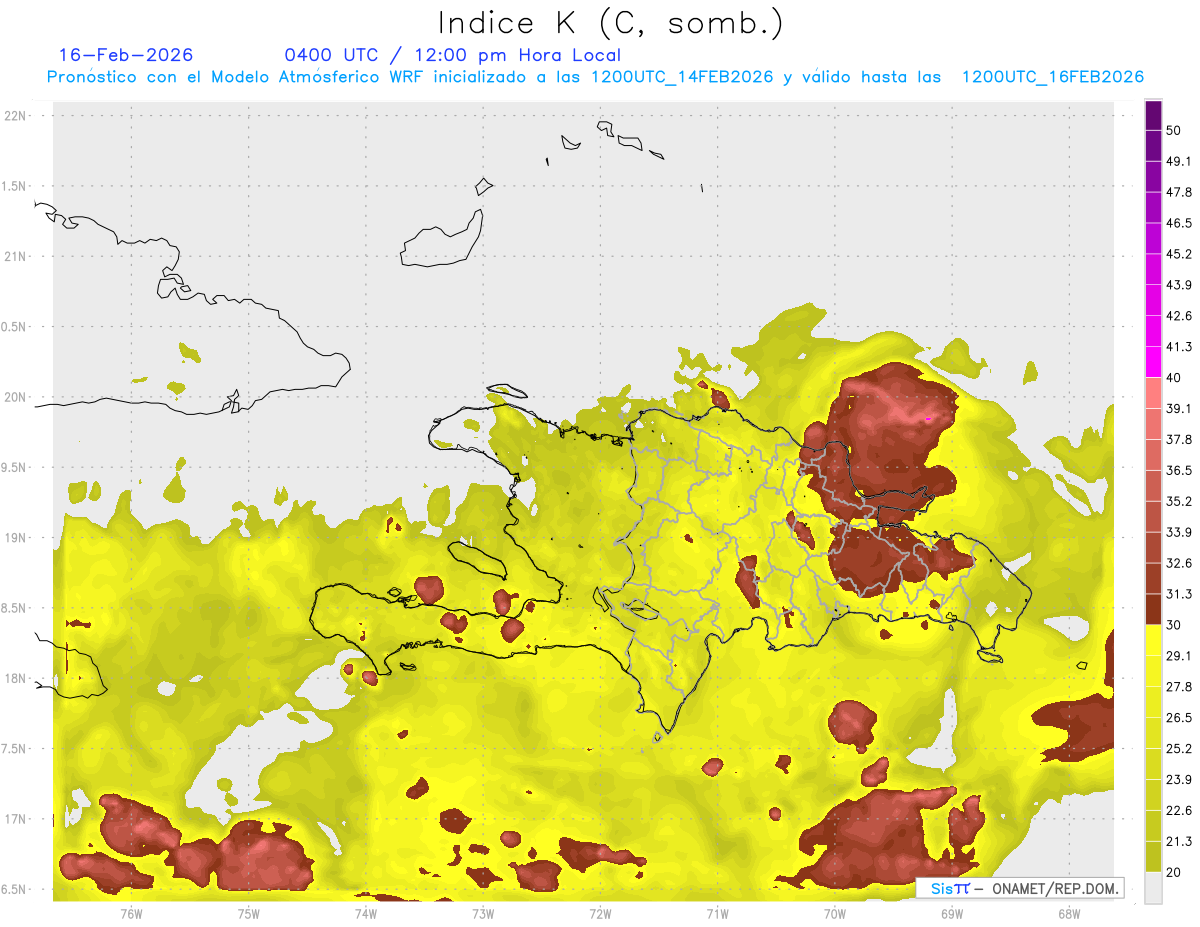1200x927 pixels.
Task: Click the '42.6' colorbar value
Action: click(x=1179, y=316)
